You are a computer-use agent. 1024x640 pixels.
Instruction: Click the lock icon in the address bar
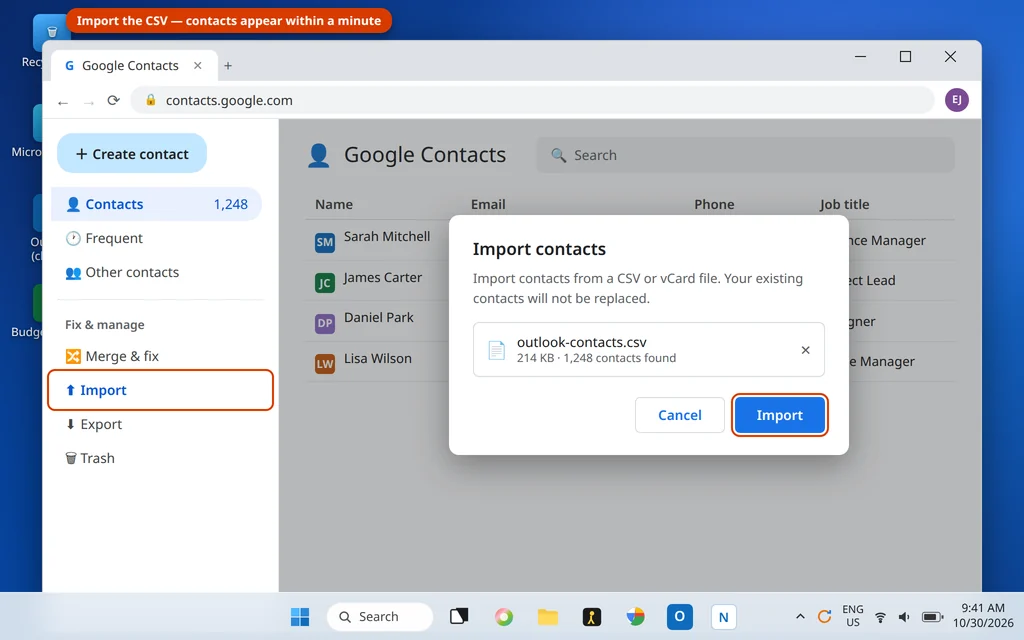tap(151, 99)
